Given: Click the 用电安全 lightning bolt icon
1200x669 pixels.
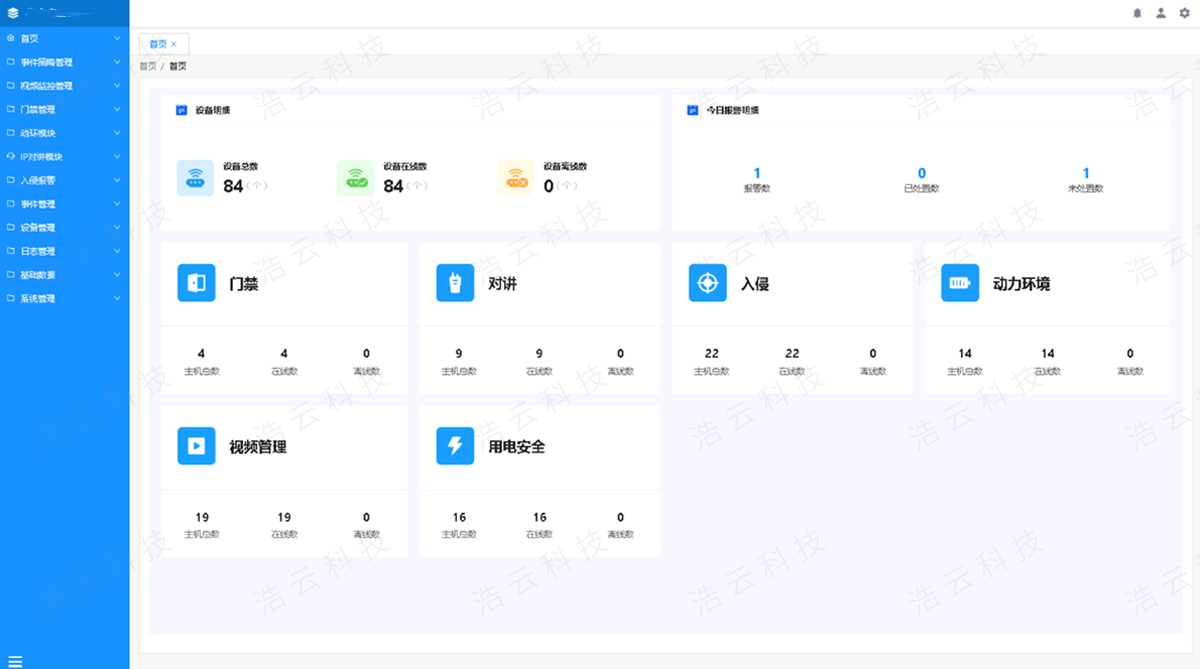Looking at the screenshot, I should point(455,445).
